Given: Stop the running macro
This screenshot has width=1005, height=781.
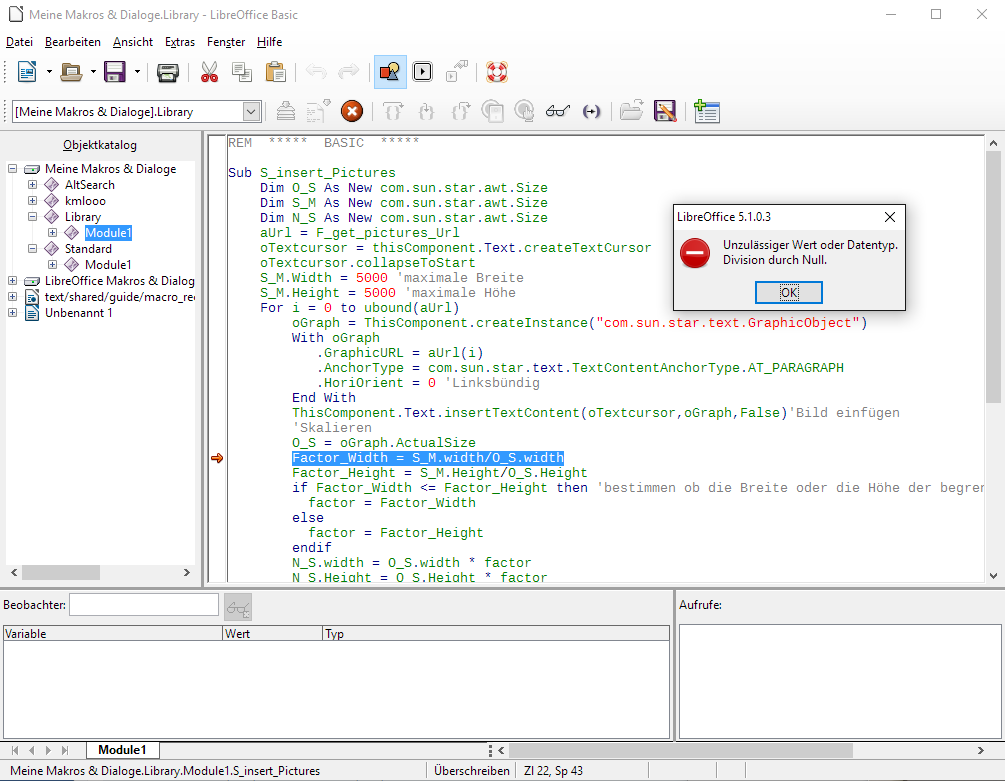Looking at the screenshot, I should 352,111.
